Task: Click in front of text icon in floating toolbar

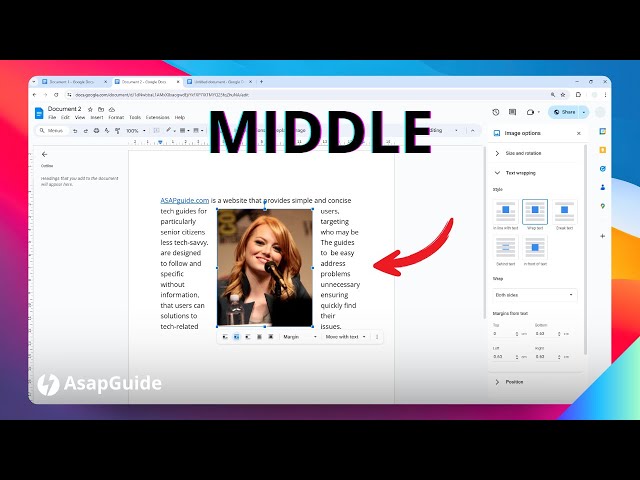Action: (271, 337)
